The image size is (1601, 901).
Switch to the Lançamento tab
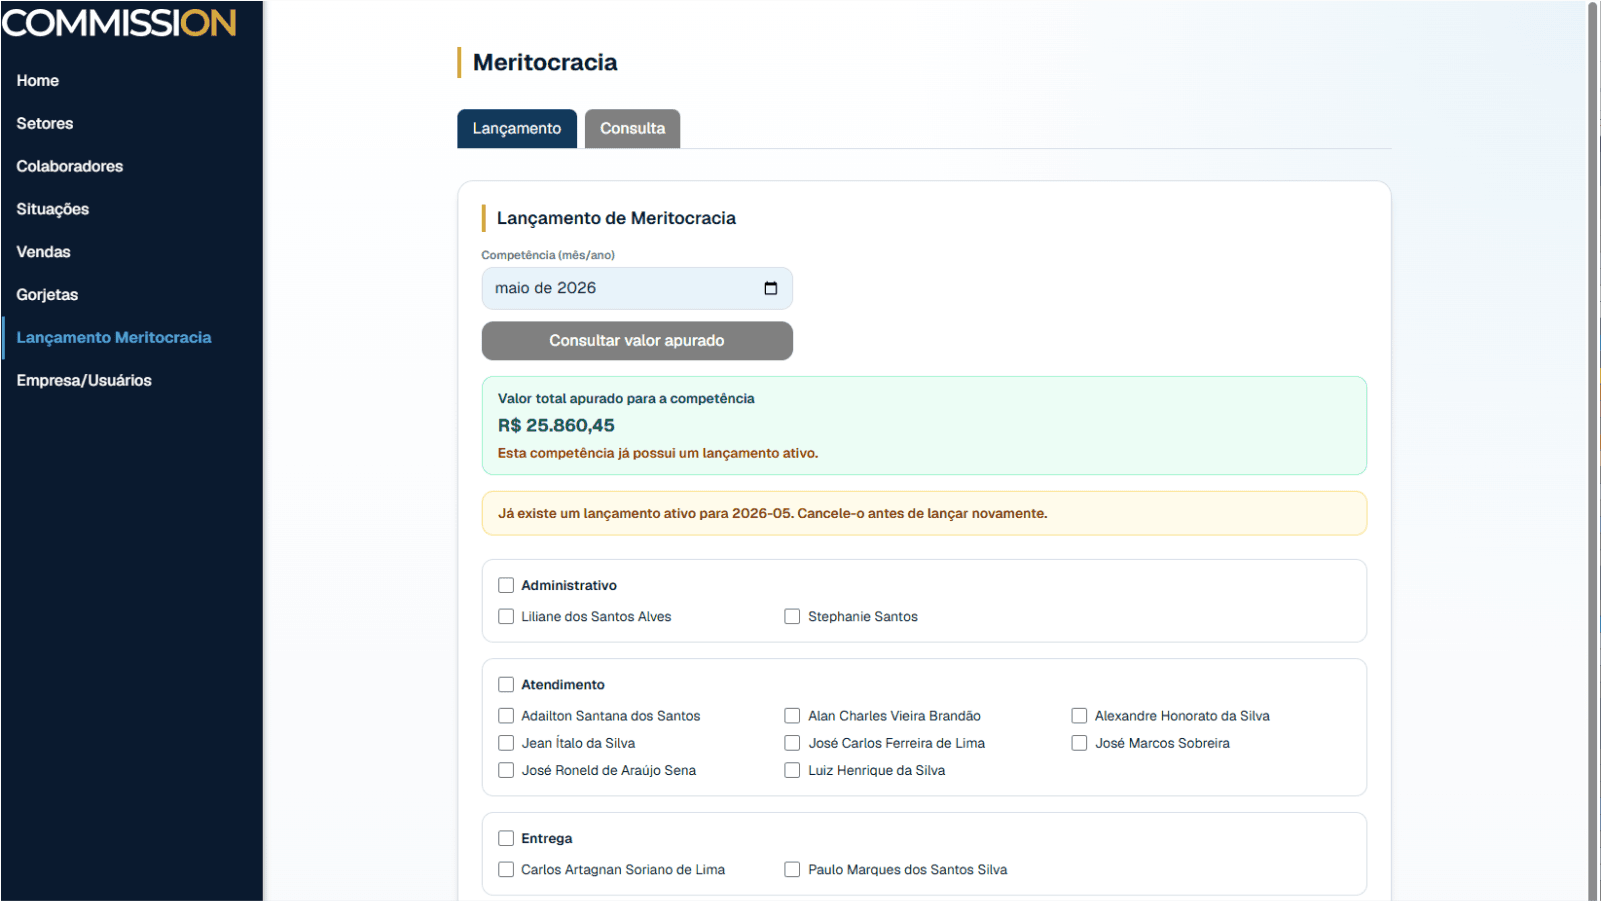(x=517, y=128)
